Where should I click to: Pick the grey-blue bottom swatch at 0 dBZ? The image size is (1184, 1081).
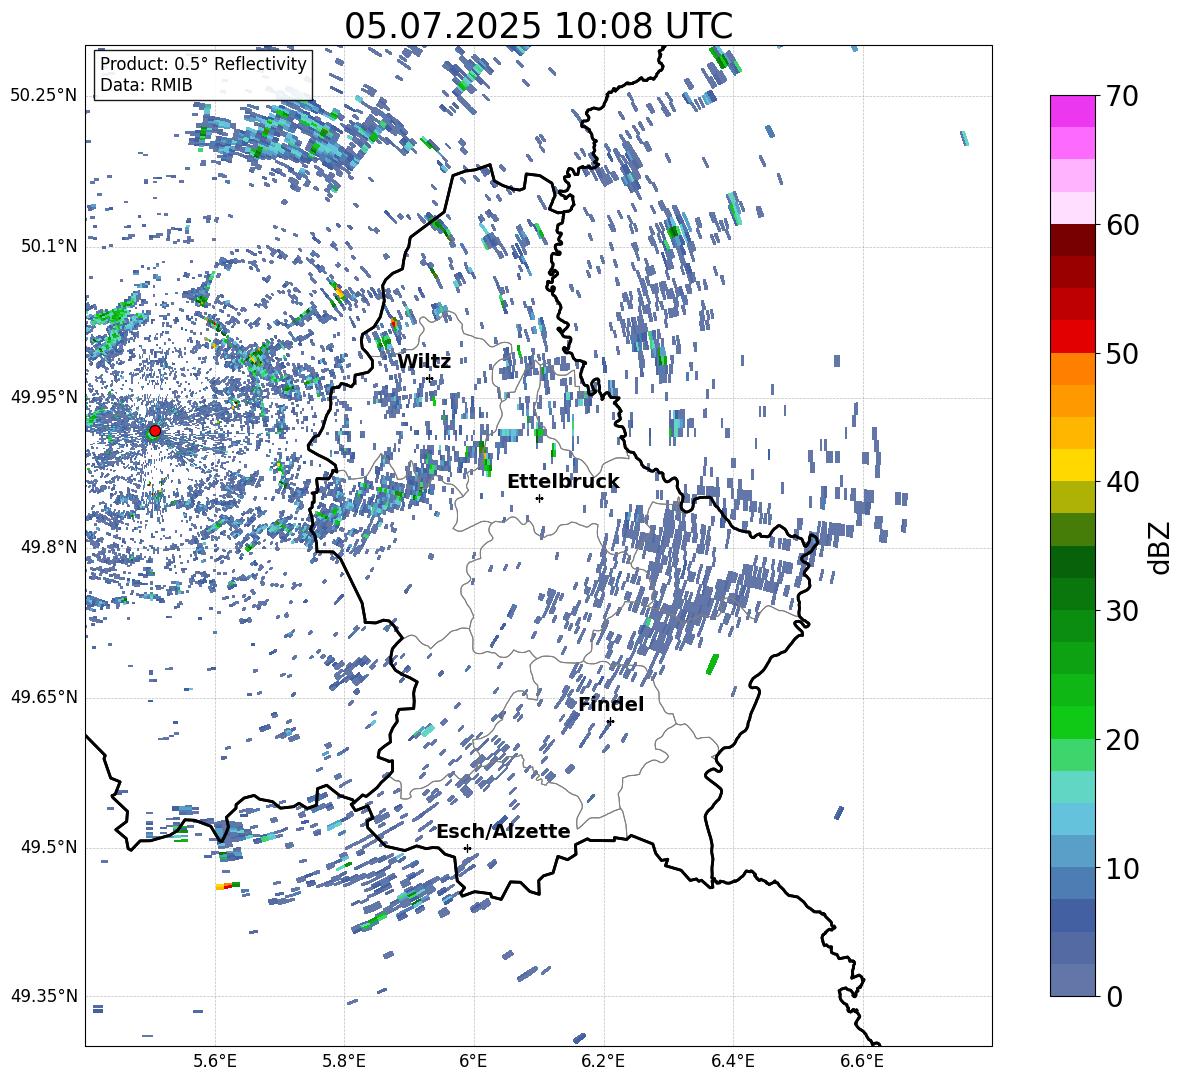pyautogui.click(x=1072, y=980)
